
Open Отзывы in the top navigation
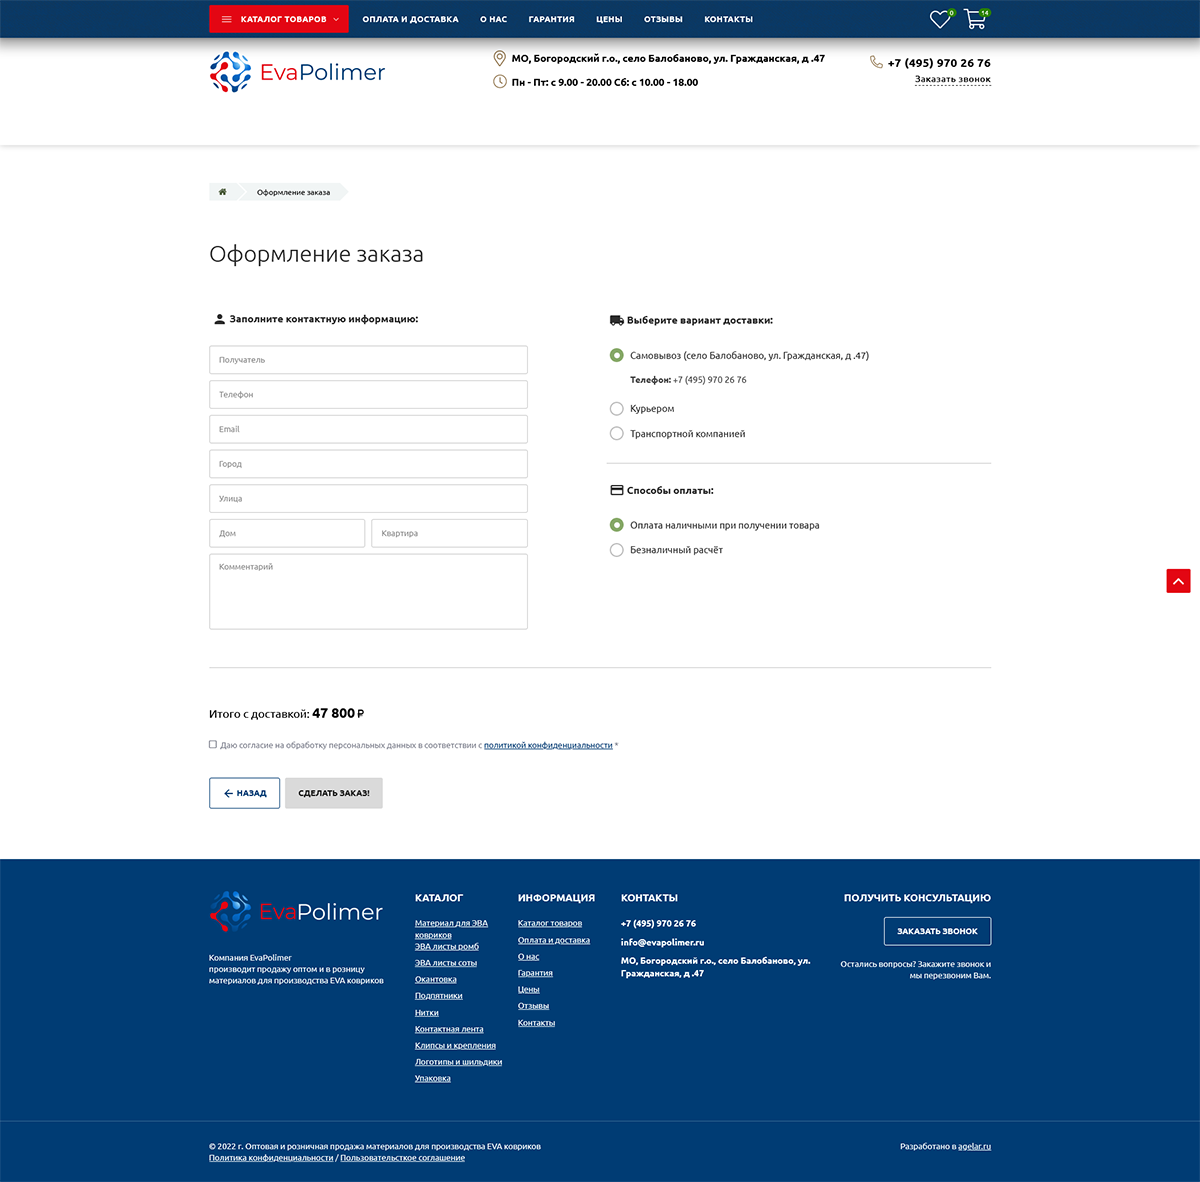pyautogui.click(x=663, y=19)
